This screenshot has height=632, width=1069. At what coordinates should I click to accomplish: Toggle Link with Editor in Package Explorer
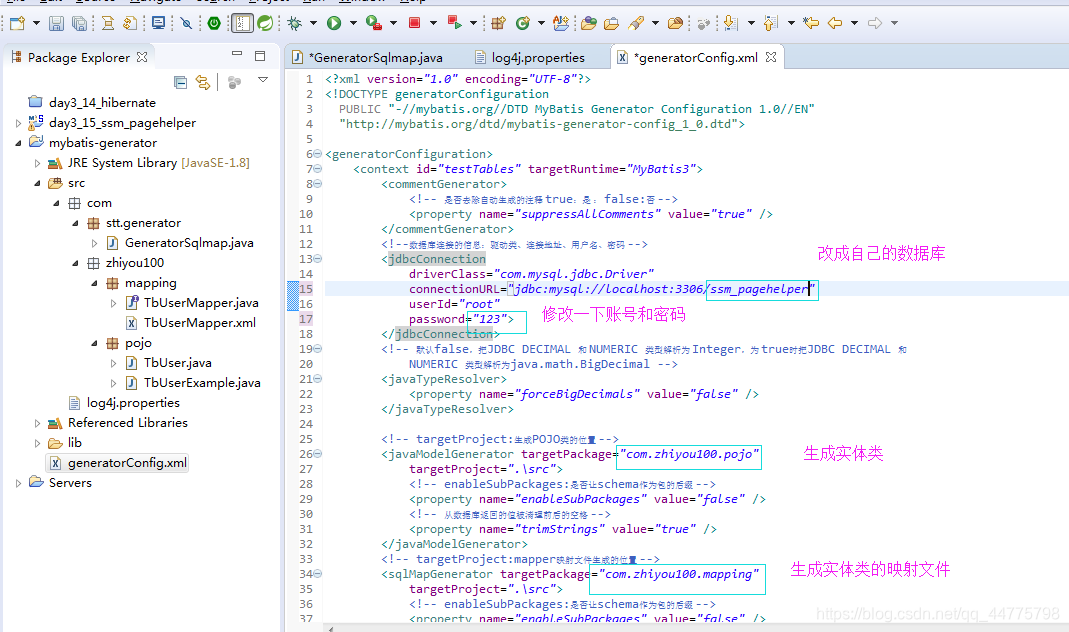click(x=203, y=82)
